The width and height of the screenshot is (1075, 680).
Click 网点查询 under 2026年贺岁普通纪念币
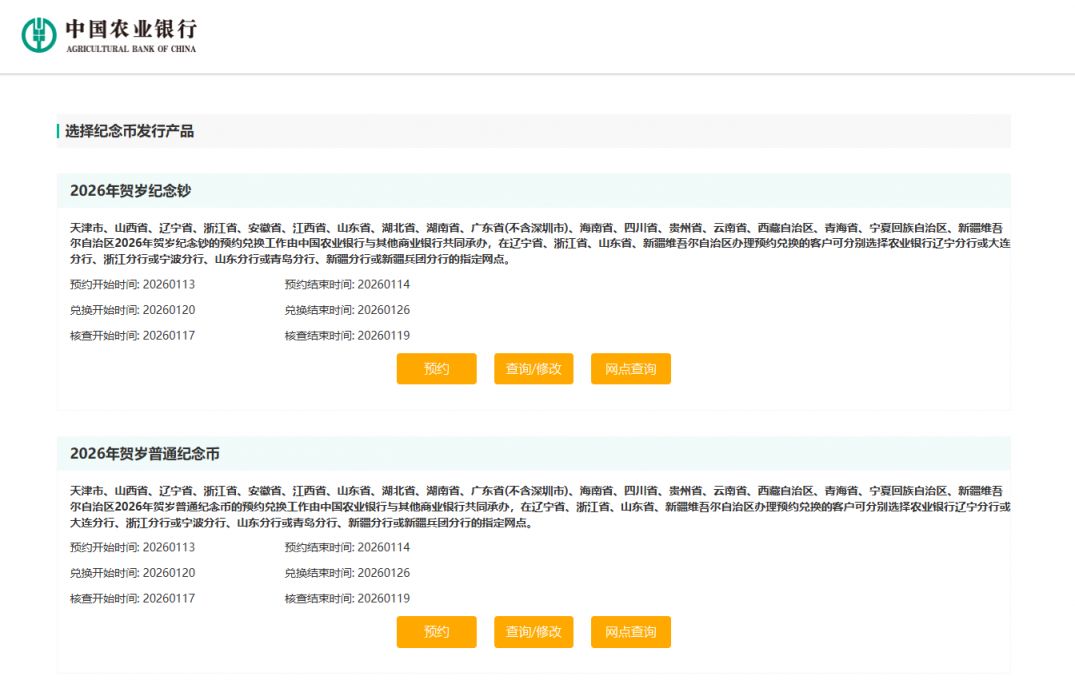tap(631, 632)
